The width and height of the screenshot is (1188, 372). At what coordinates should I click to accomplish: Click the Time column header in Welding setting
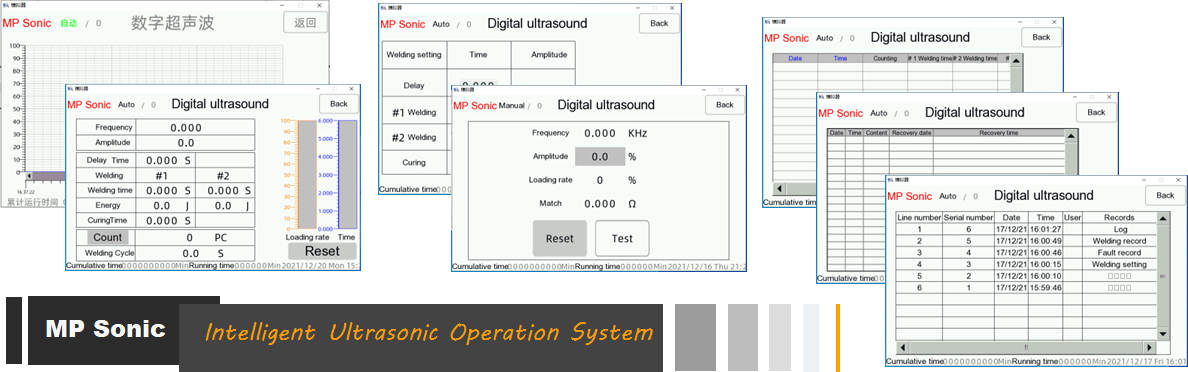pos(479,55)
